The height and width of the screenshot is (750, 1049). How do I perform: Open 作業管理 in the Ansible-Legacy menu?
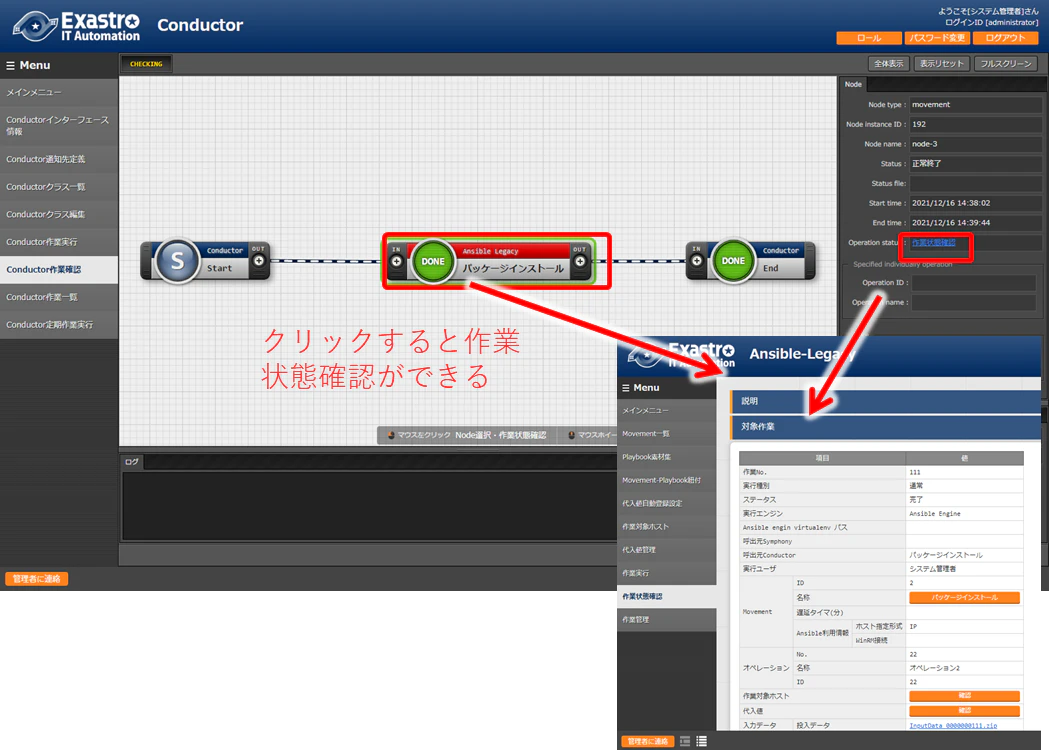click(x=666, y=620)
